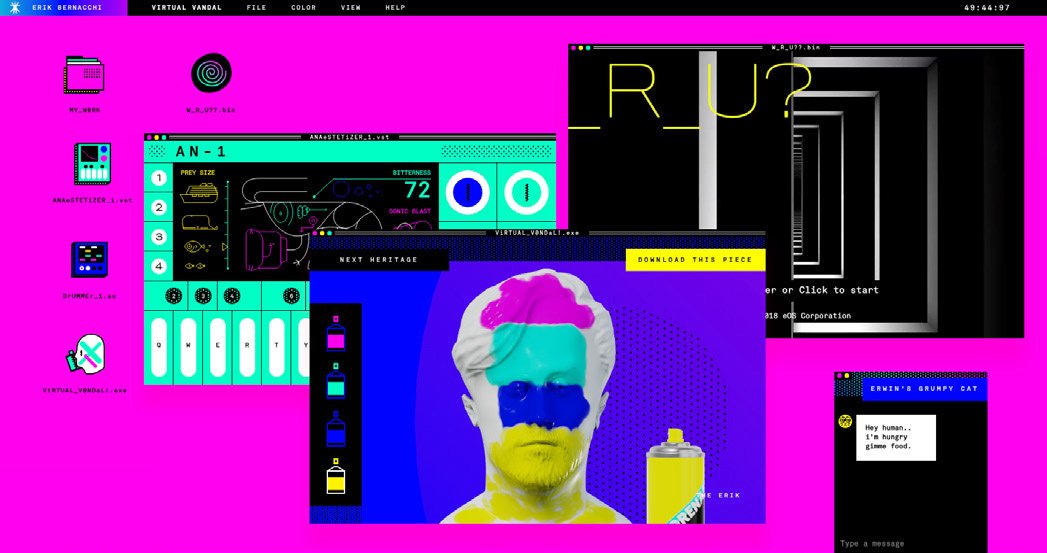Open the W_R_U??.bin spiral icon
The image size is (1047, 553).
211,74
